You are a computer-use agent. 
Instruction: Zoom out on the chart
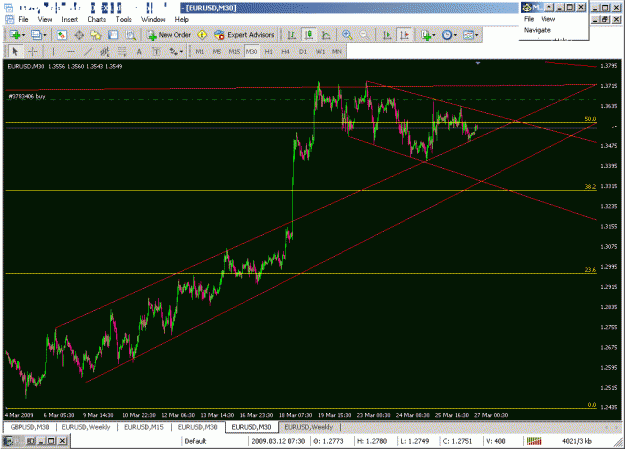(x=364, y=35)
